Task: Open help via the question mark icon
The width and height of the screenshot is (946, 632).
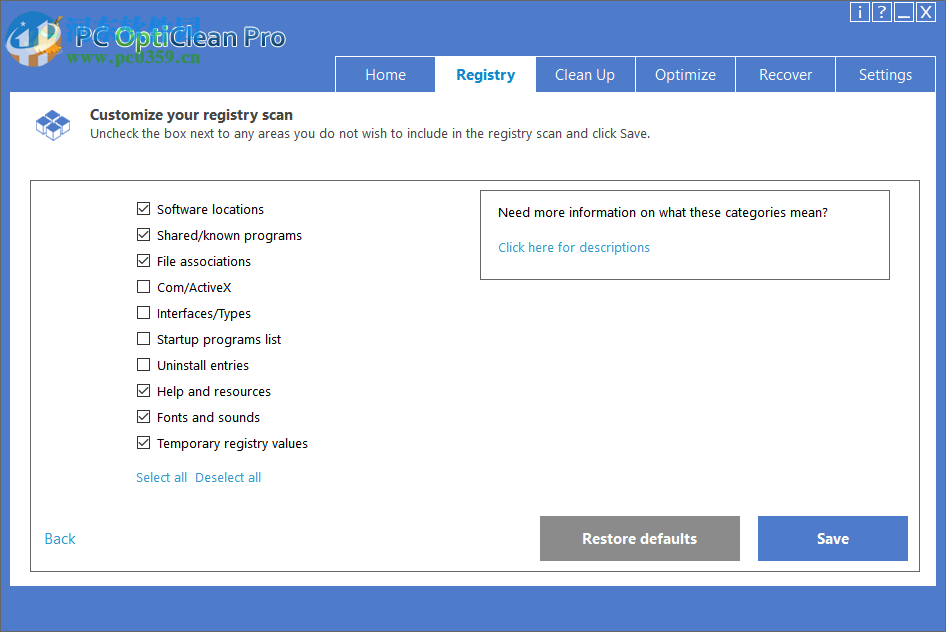Action: click(x=881, y=12)
